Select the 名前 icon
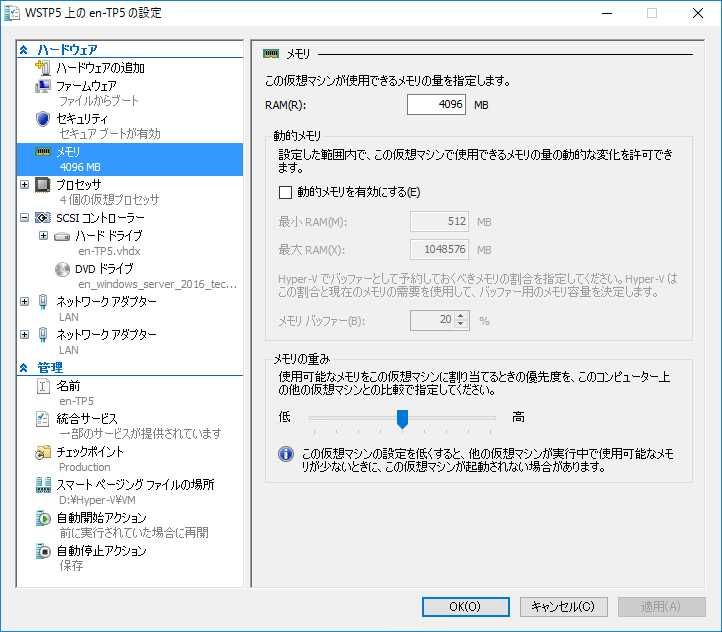 click(x=43, y=386)
